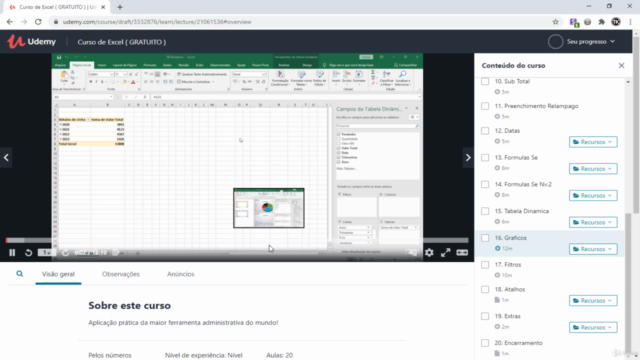Mark lecture 10. Sub Total complete
640x360 pixels.
[485, 82]
